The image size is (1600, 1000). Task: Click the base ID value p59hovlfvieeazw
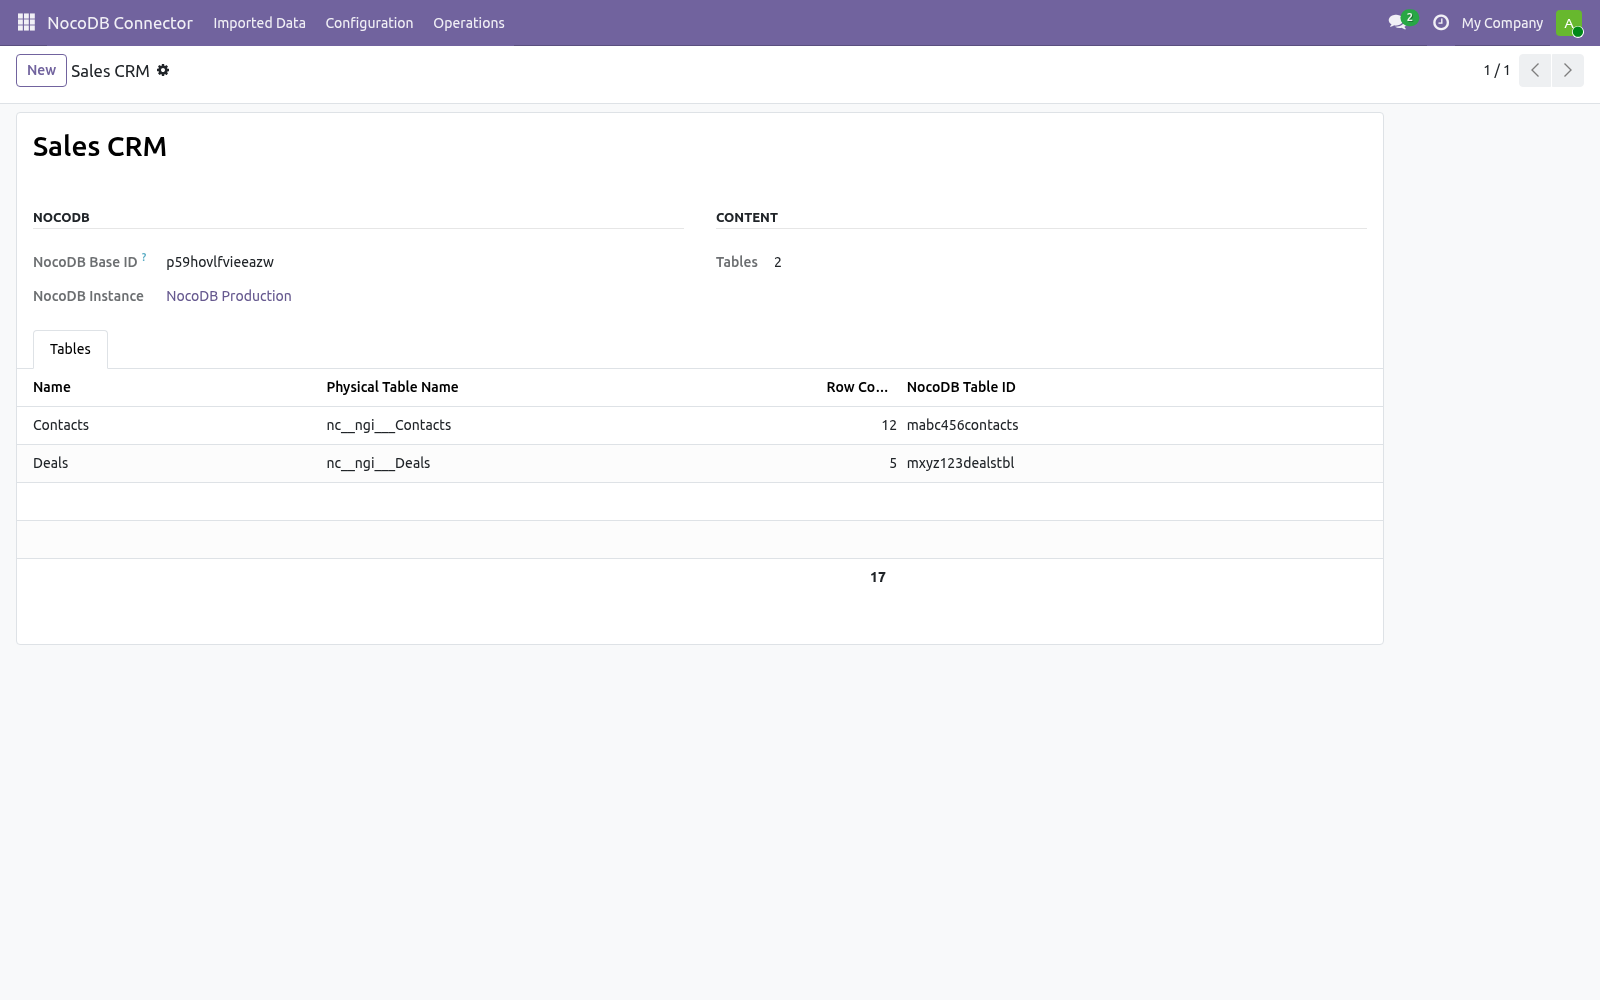[x=220, y=262]
